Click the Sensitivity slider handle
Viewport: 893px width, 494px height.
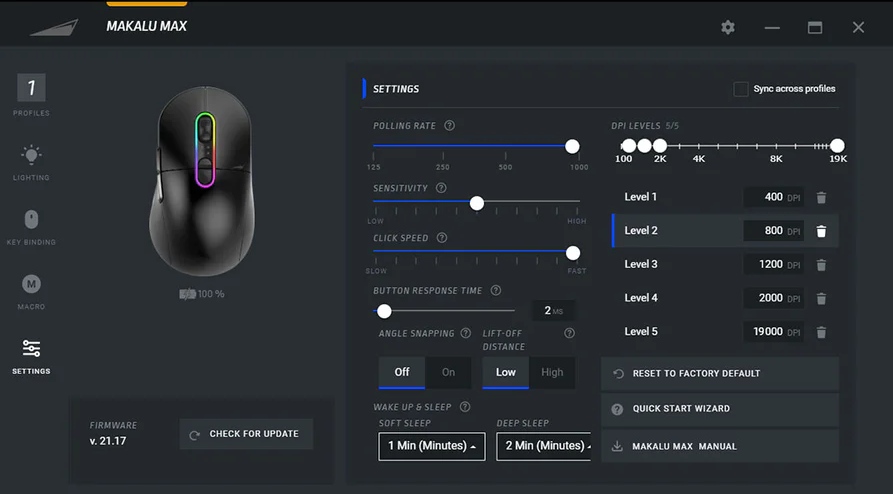(x=477, y=203)
